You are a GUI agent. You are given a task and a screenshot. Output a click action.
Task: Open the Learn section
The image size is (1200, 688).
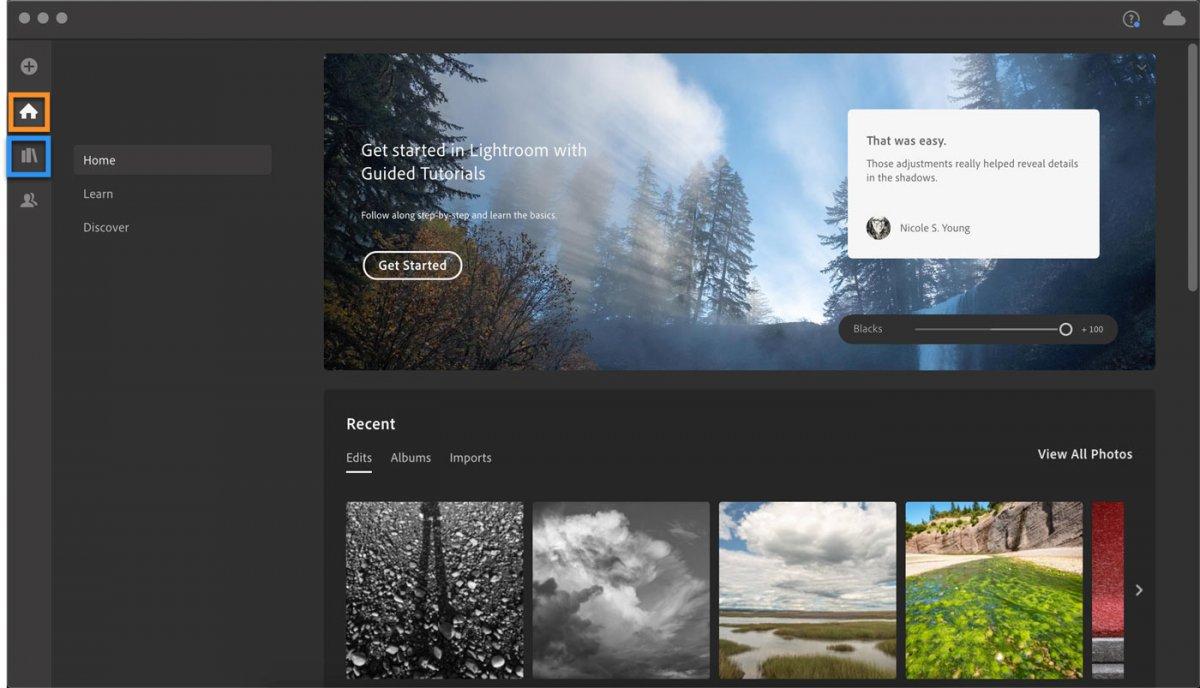98,193
